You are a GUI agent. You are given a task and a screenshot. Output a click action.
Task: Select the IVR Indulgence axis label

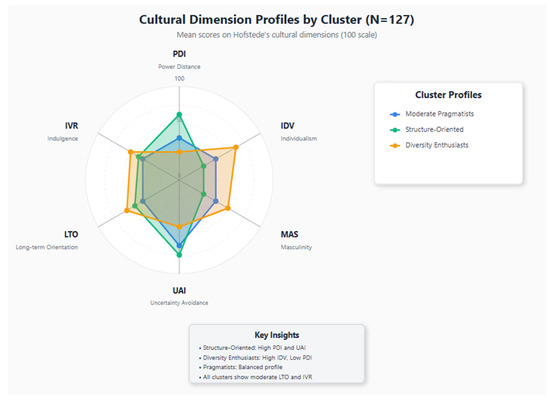63,132
